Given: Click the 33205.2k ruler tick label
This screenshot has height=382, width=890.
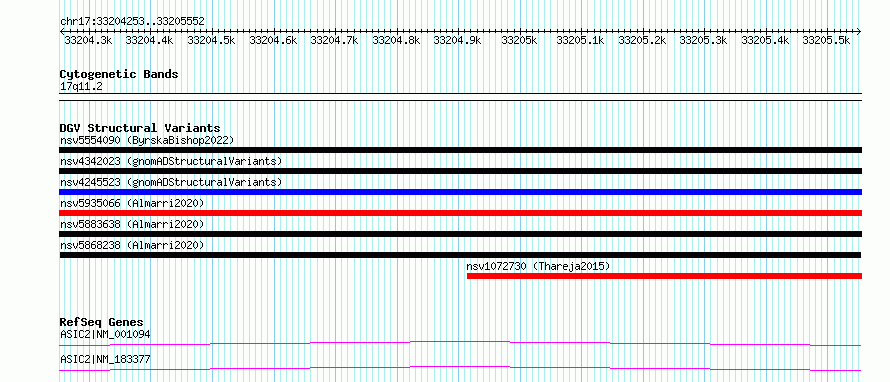Looking at the screenshot, I should 642,40.
